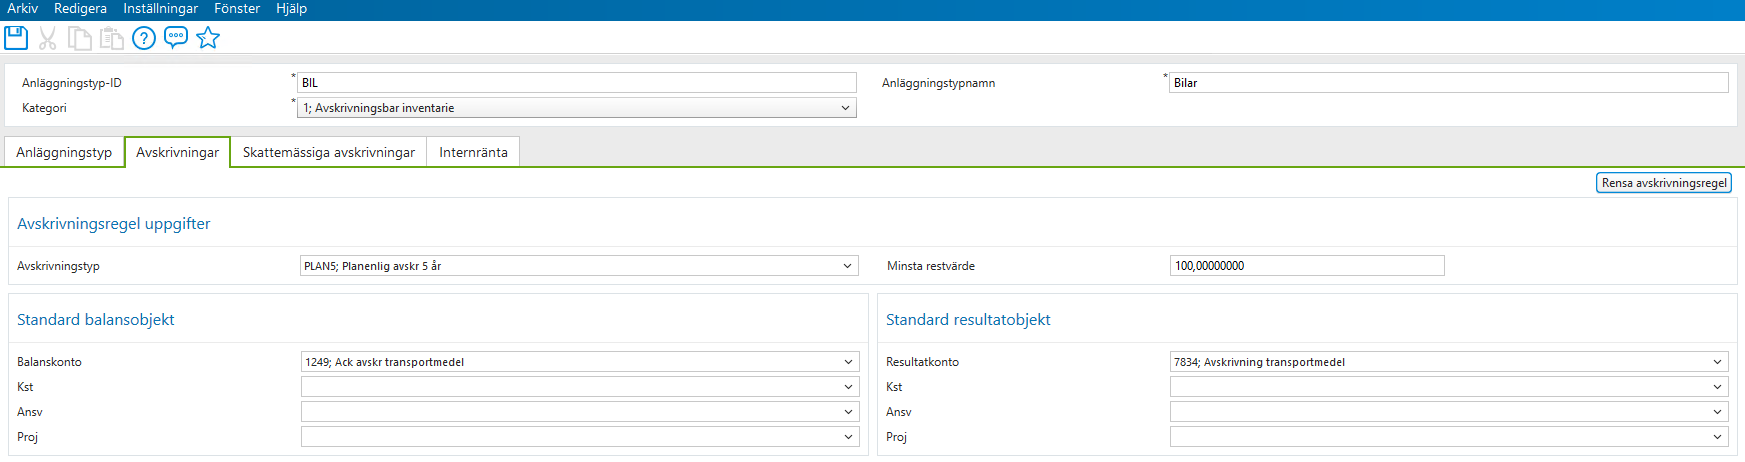Open the Proj dropdown under Standard balansobjekt
The width and height of the screenshot is (1745, 462).
point(579,437)
